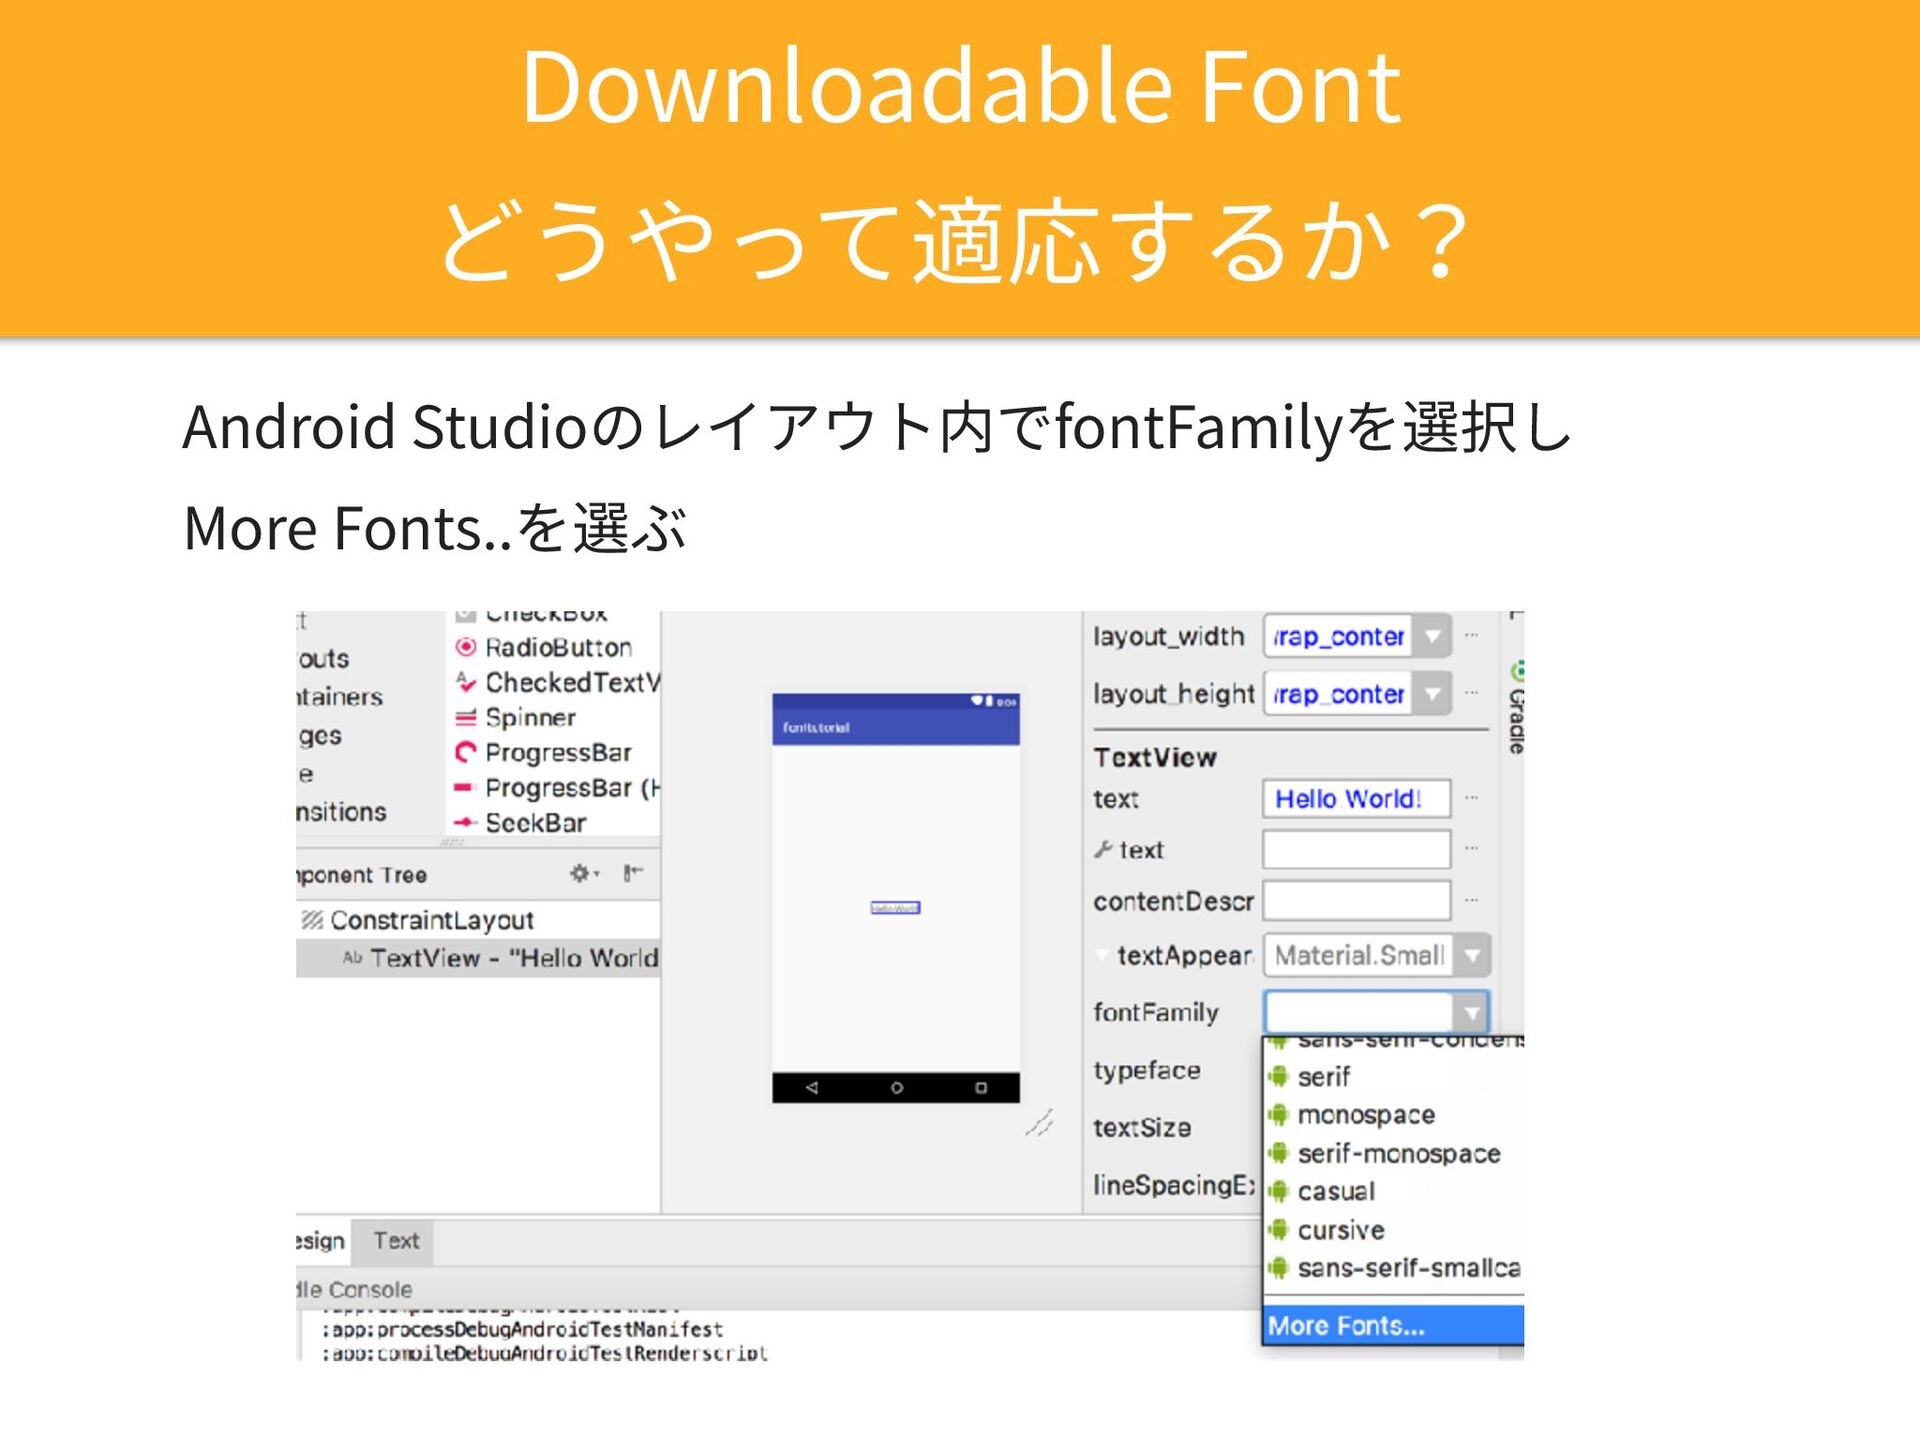The height and width of the screenshot is (1440, 1920).
Task: Open the Gradle side panel tab
Action: 1517,708
